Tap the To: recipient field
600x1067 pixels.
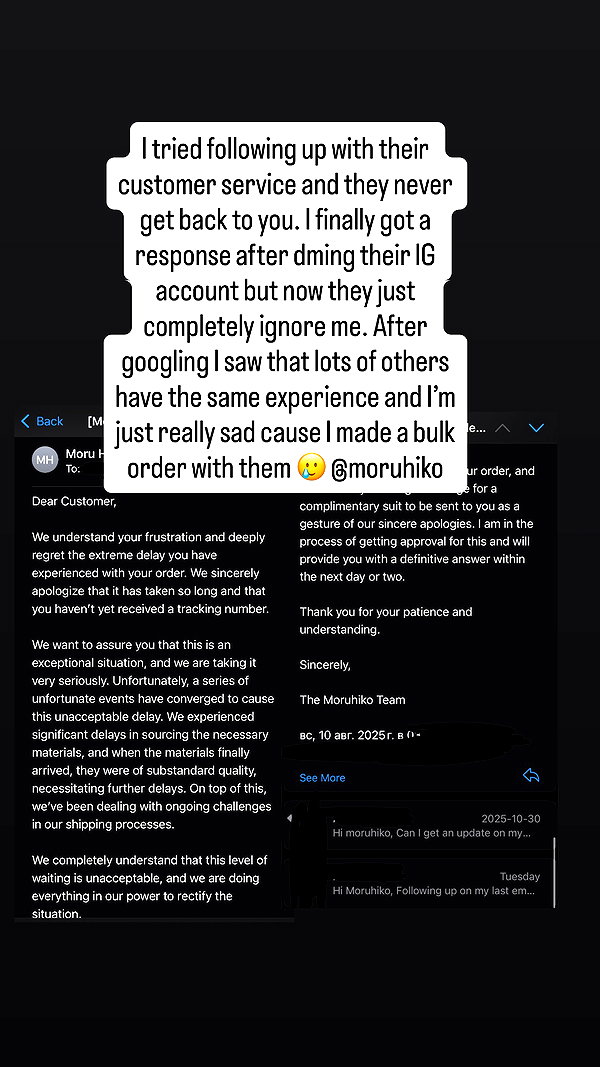pyautogui.click(x=72, y=469)
